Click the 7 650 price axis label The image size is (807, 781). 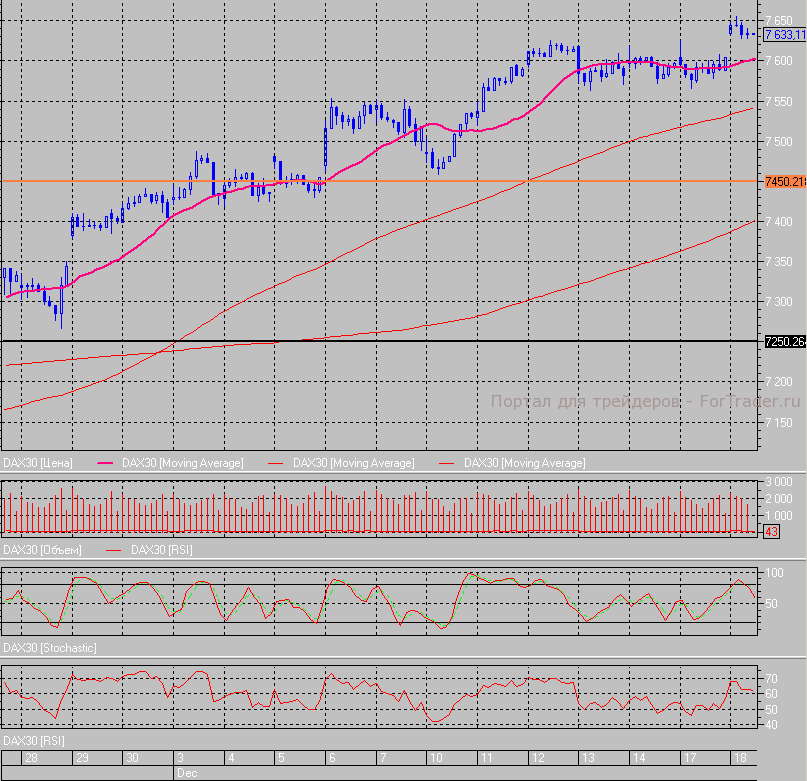point(779,21)
